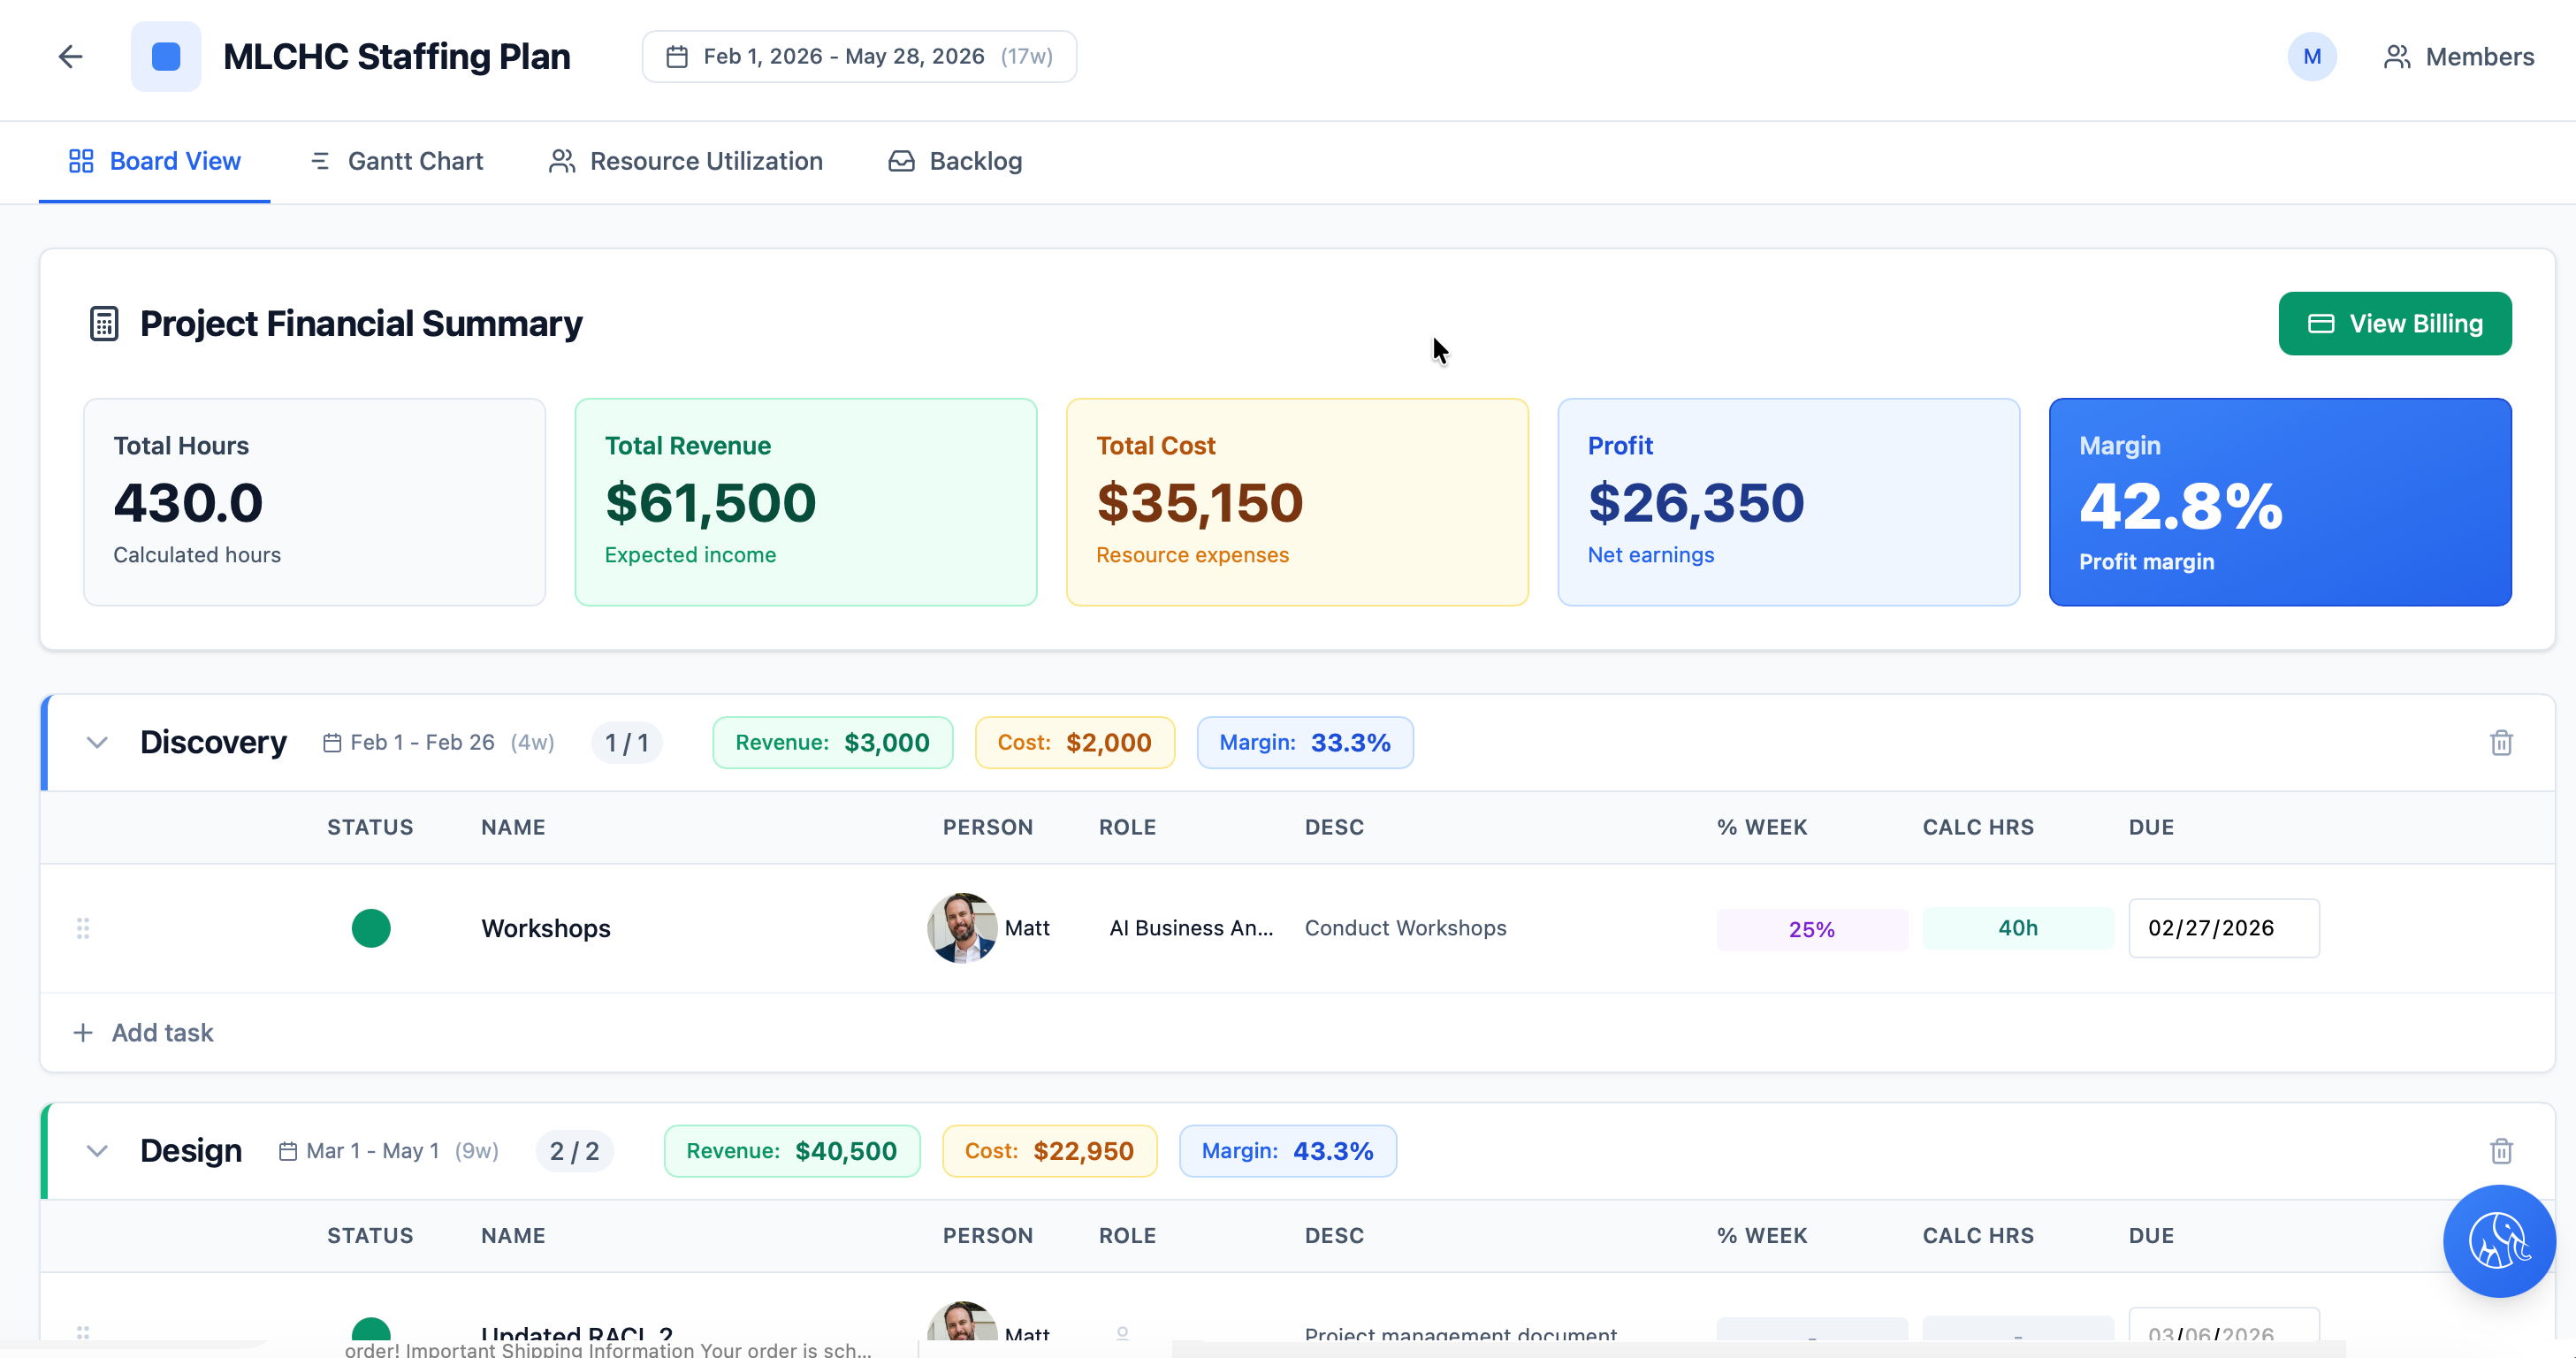Open the chatbot elephant icon in bottom corner
This screenshot has width=2576, height=1358.
pyautogui.click(x=2499, y=1241)
